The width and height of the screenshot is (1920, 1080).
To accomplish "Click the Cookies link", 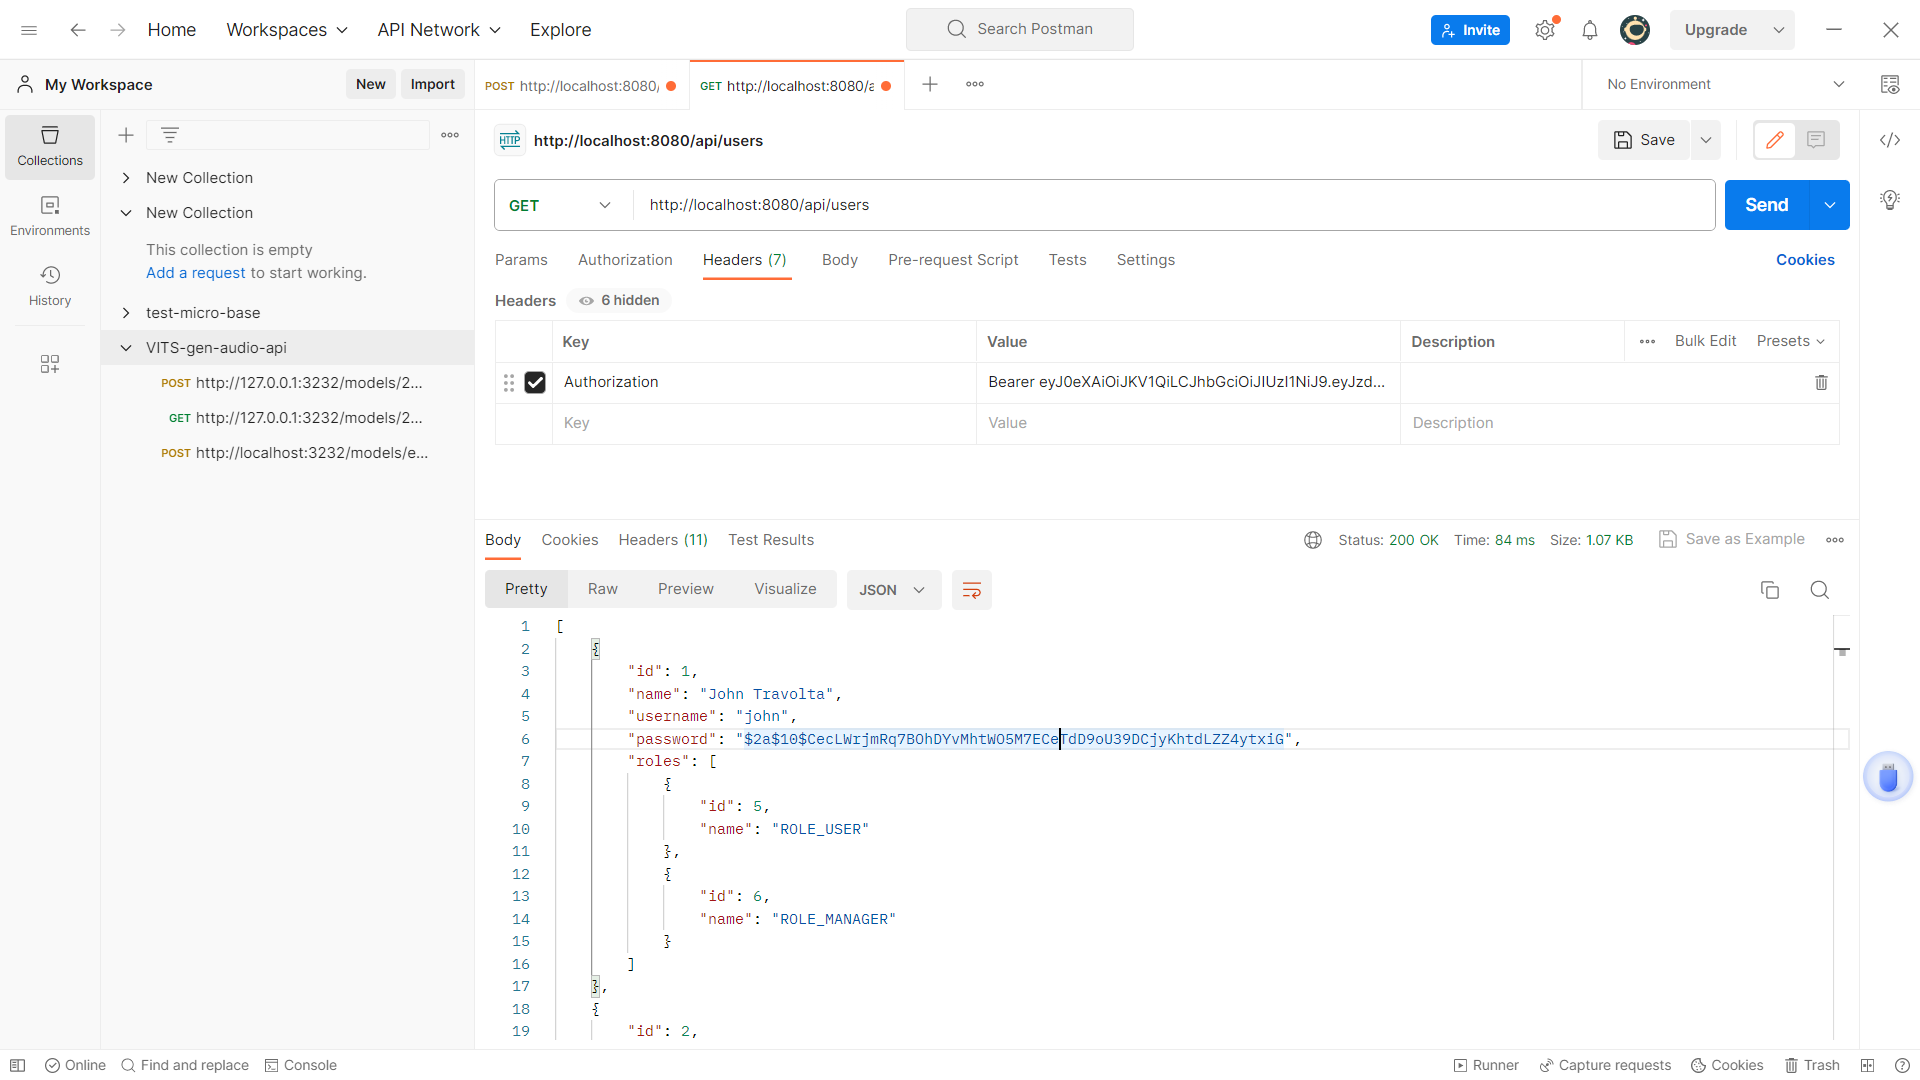I will point(1804,260).
